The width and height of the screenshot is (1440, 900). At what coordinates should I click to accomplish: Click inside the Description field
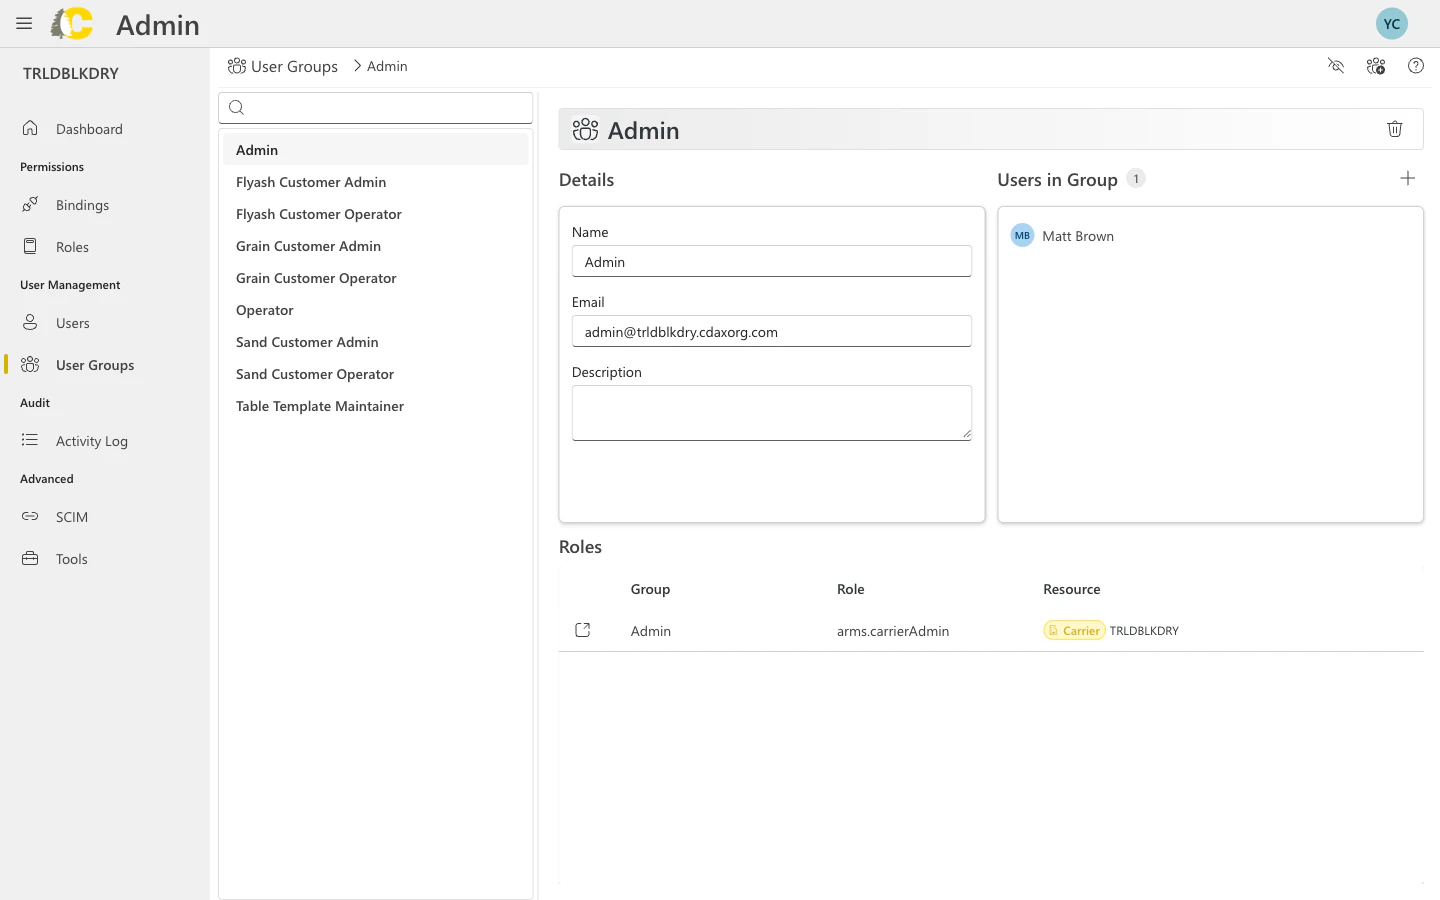[x=771, y=412]
